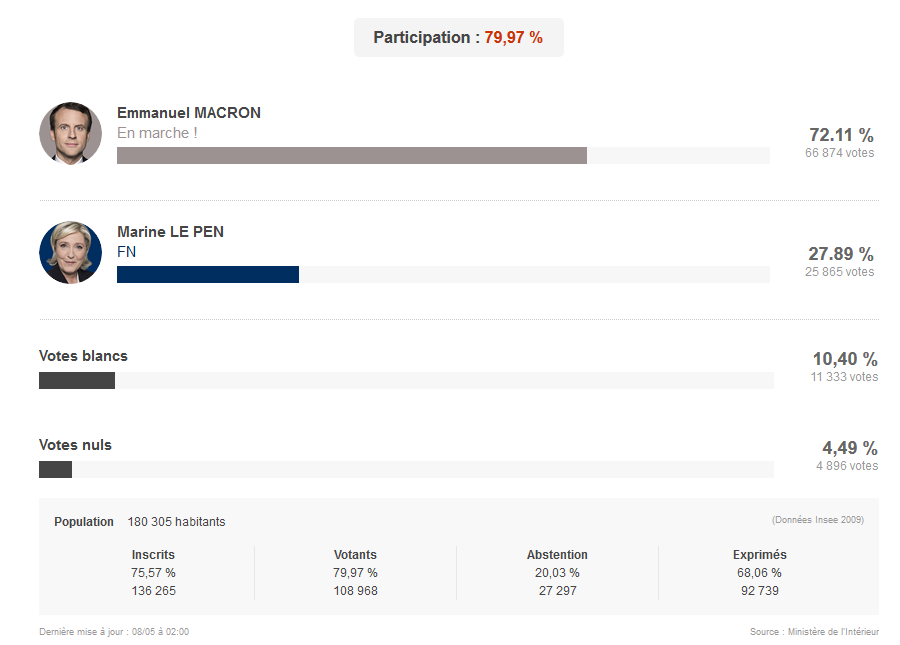This screenshot has height=645, width=900.
Task: Click the Participation 79,97 % badge
Action: point(458,38)
